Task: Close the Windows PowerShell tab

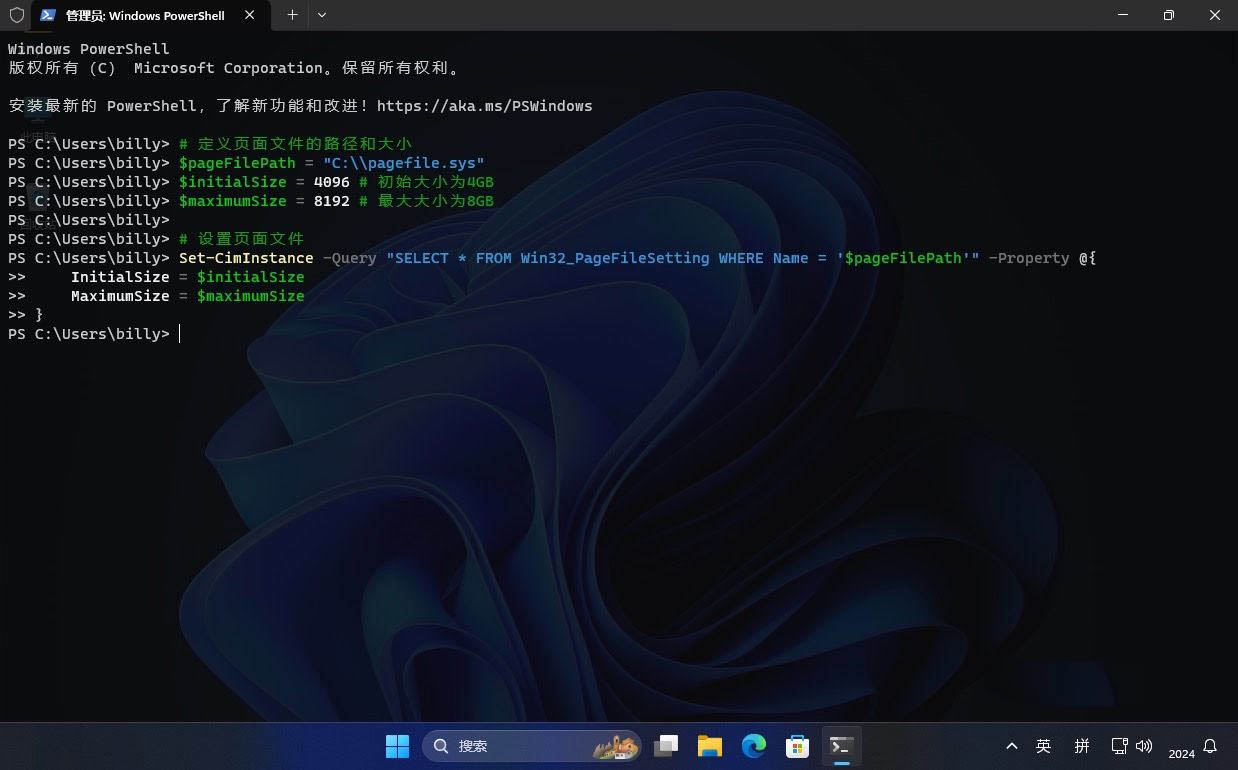Action: [250, 15]
